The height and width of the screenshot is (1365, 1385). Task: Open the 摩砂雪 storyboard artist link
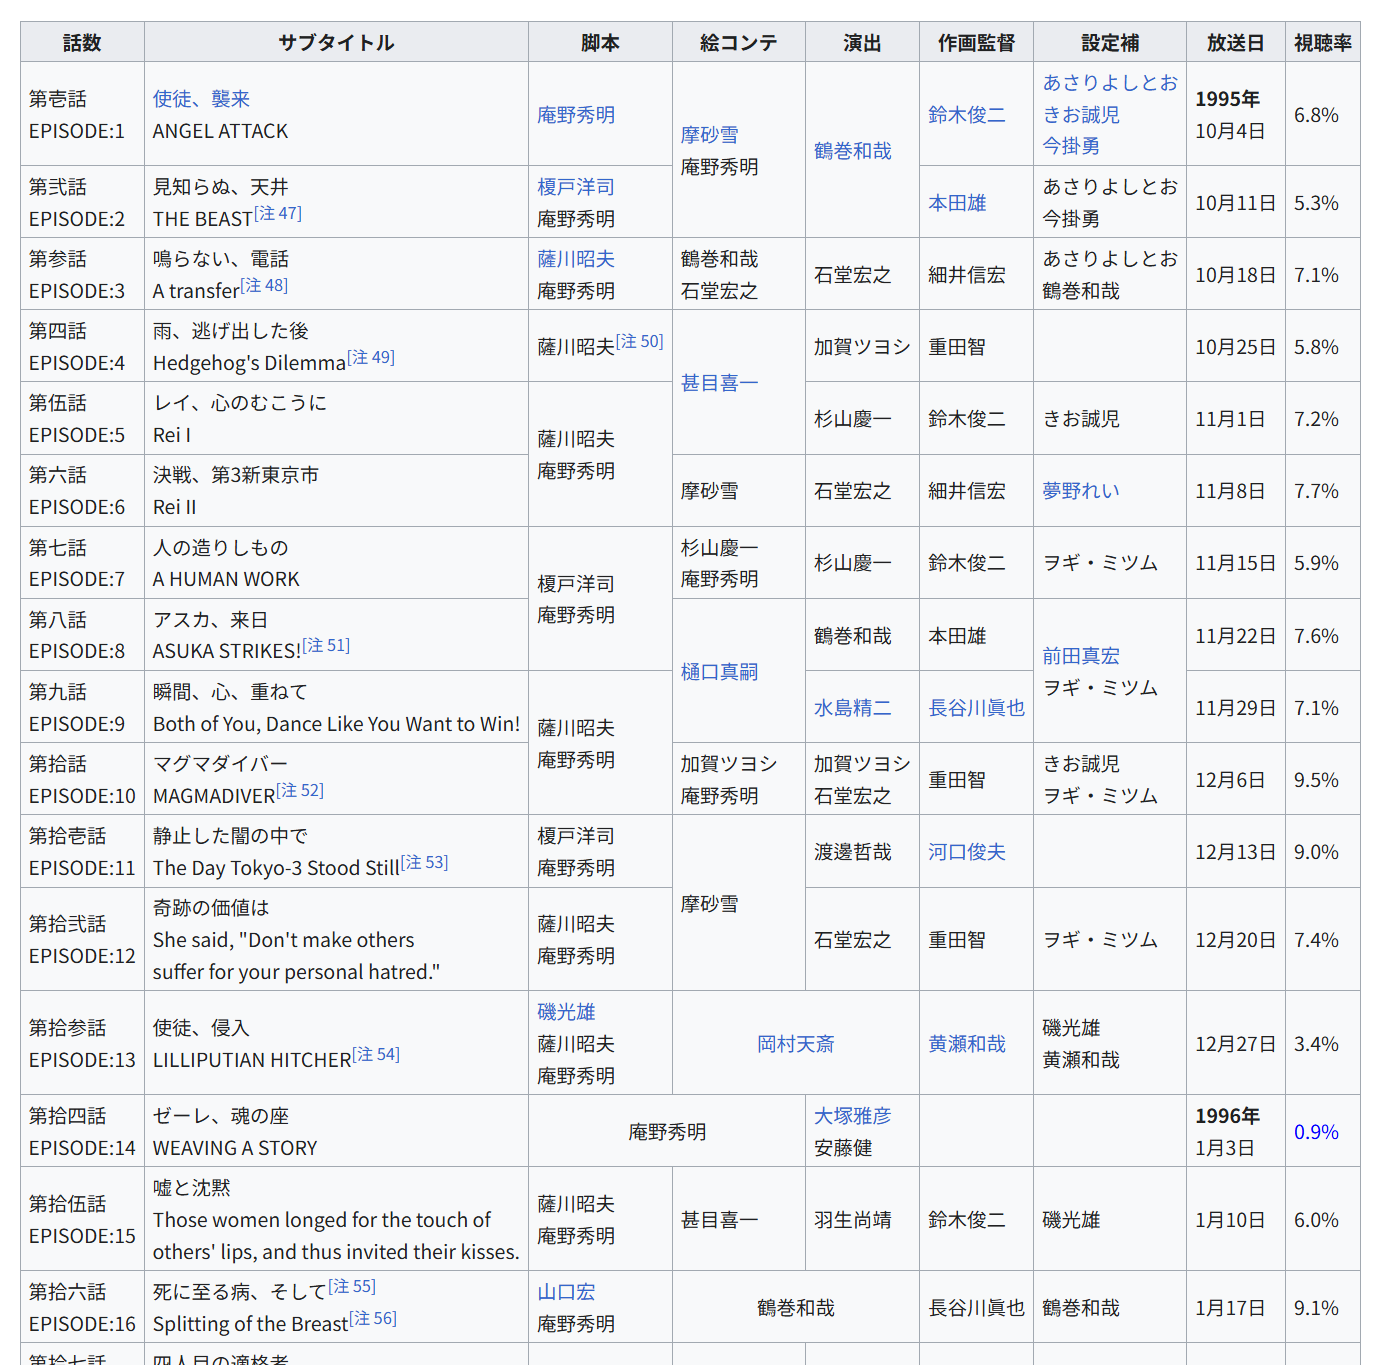(709, 135)
